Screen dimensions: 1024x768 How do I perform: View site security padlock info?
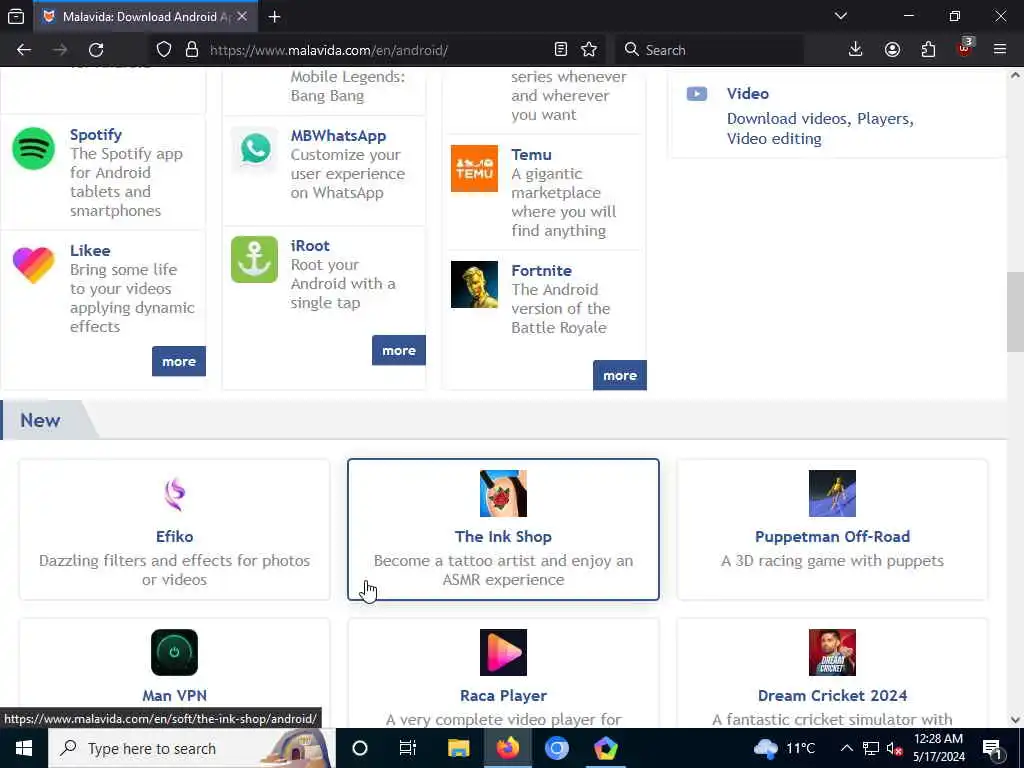click(x=191, y=50)
